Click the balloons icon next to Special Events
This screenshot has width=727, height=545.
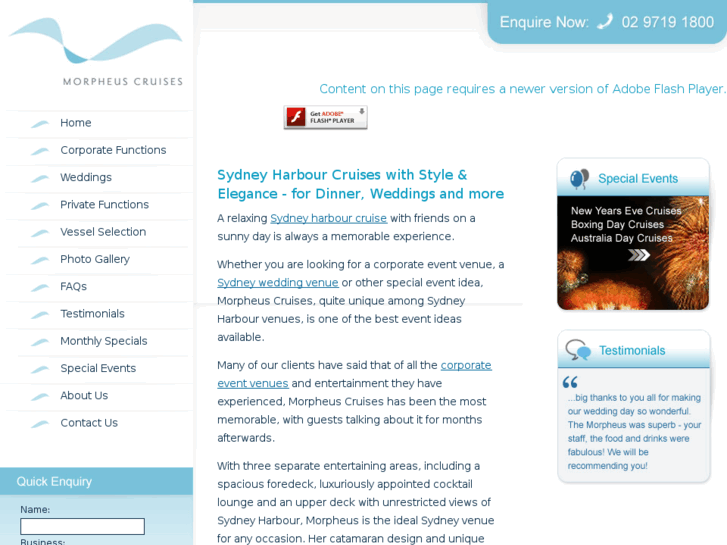[579, 179]
